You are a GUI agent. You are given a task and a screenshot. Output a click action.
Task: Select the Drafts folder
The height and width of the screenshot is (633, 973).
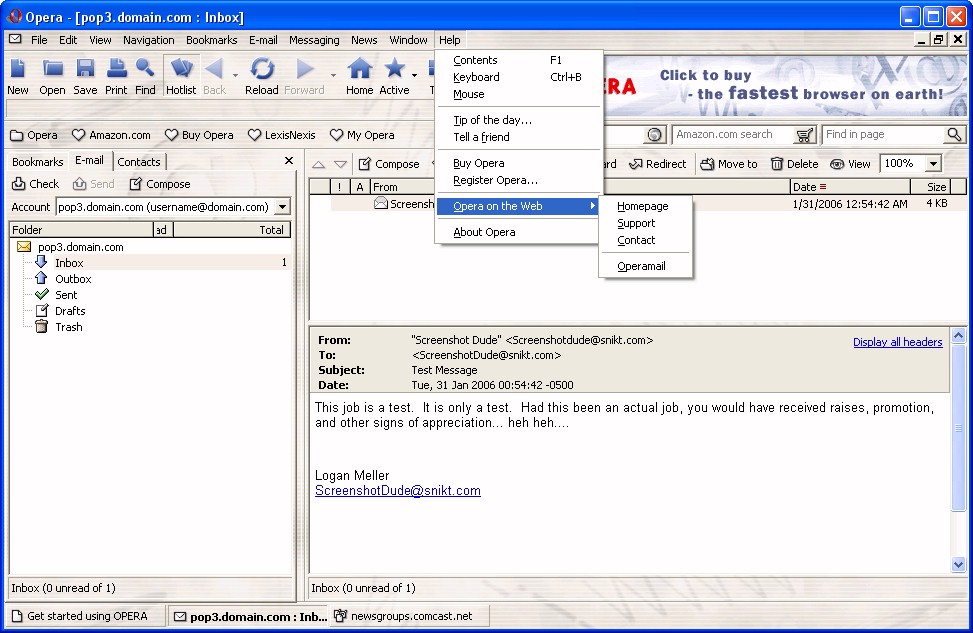[70, 311]
